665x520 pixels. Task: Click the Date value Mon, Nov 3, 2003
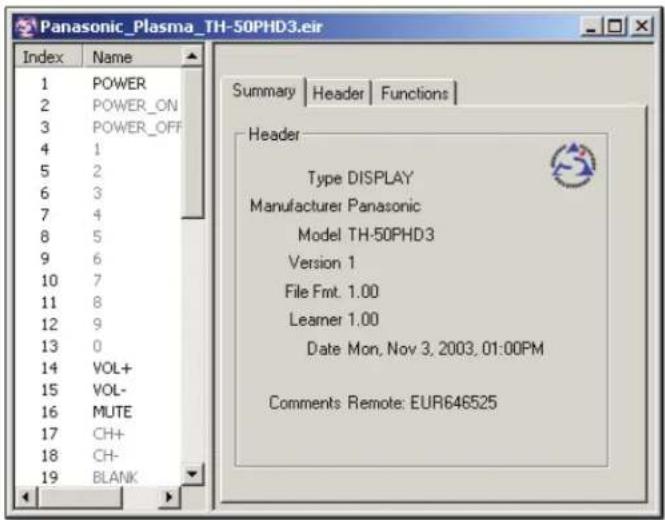point(446,349)
